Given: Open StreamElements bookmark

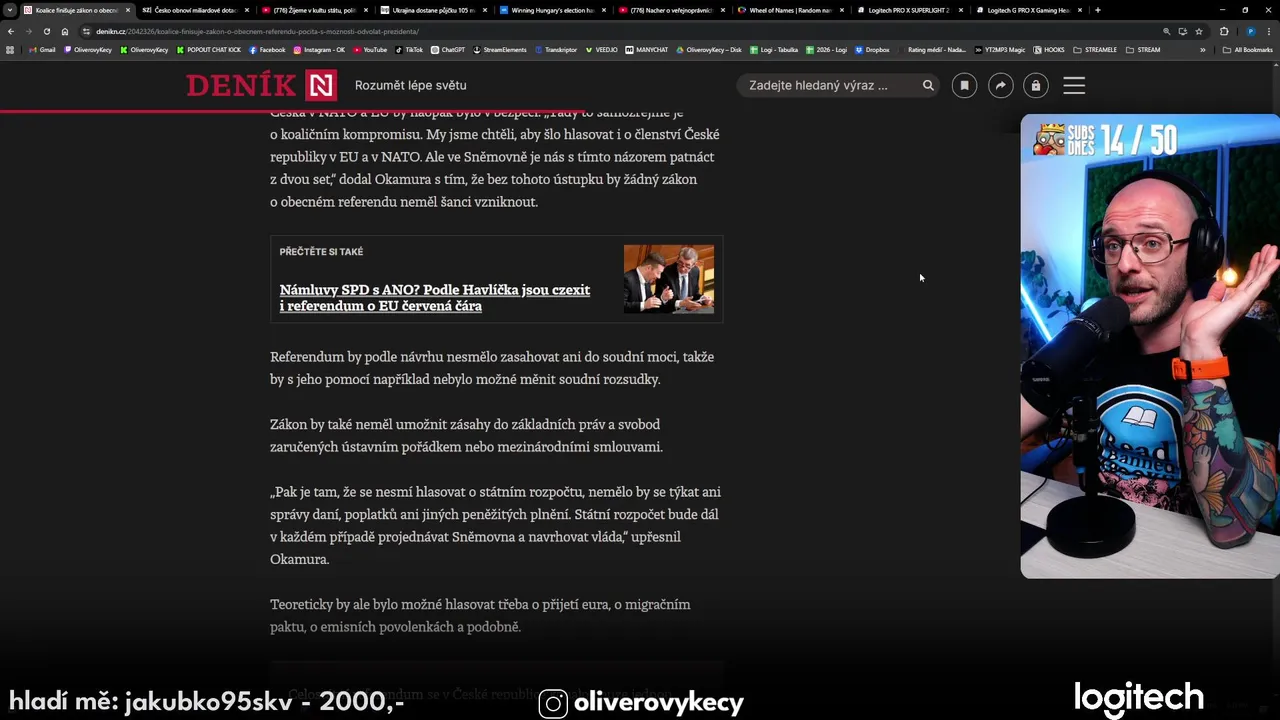Looking at the screenshot, I should pos(500,49).
